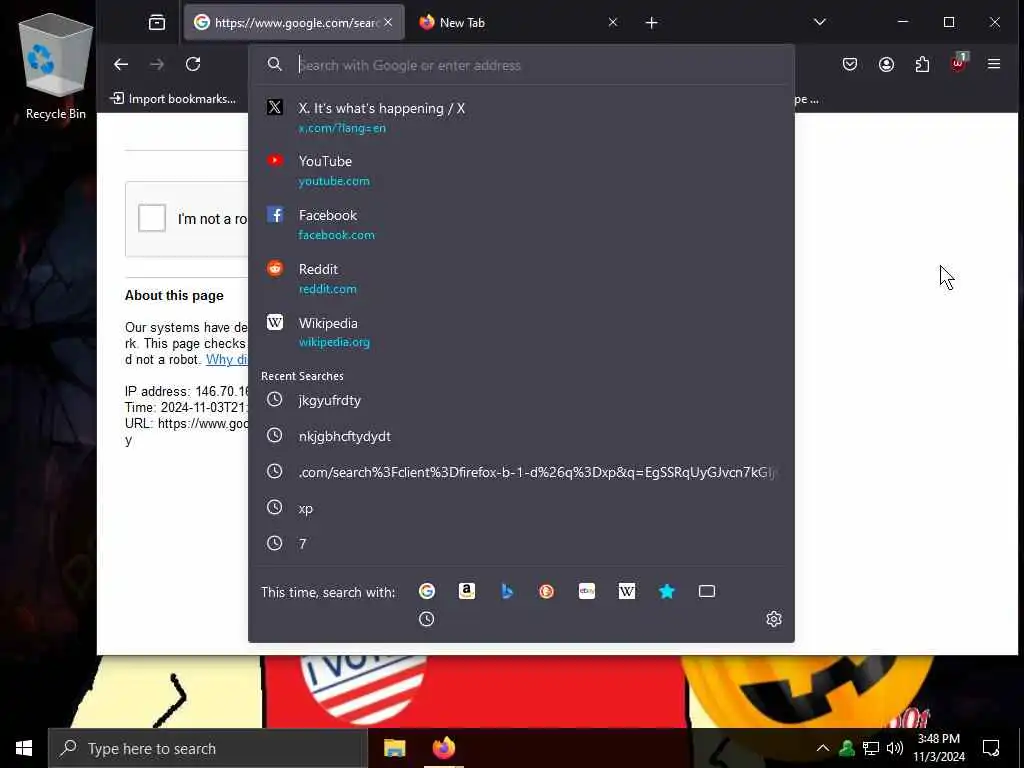Viewport: 1024px width, 768px height.
Task: Open the Recycle Bin desktop icon
Action: pyautogui.click(x=56, y=69)
